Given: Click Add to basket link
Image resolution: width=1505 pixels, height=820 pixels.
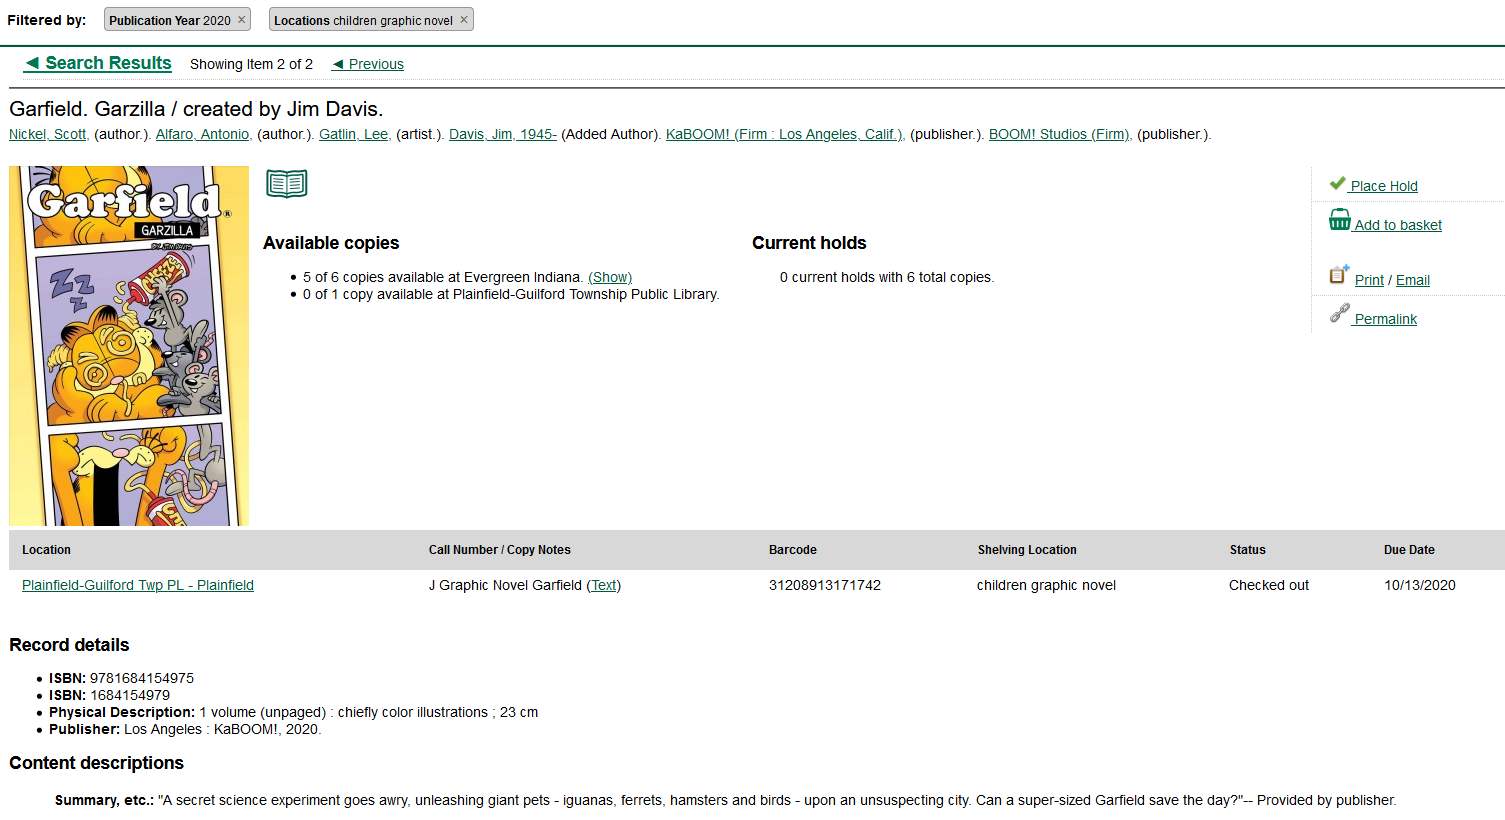Looking at the screenshot, I should point(1398,225).
